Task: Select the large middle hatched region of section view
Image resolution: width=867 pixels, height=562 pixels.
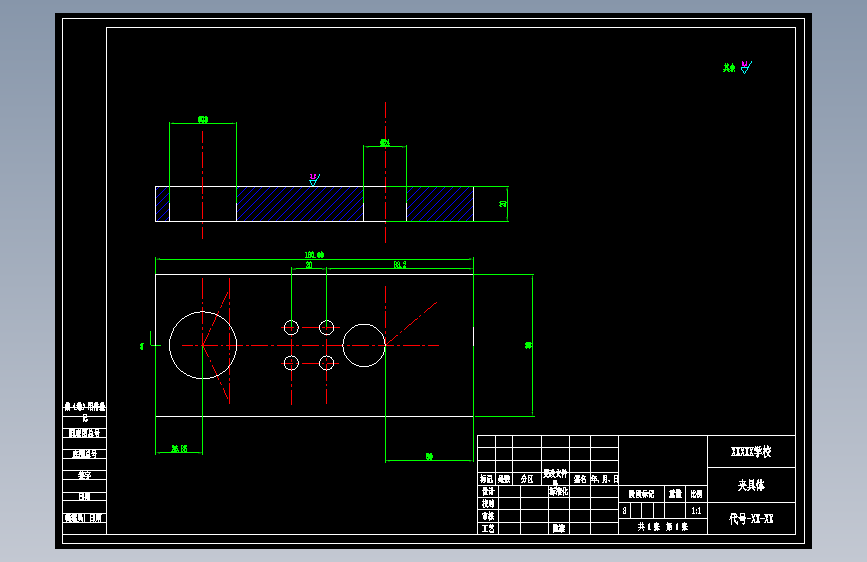Action: click(300, 204)
